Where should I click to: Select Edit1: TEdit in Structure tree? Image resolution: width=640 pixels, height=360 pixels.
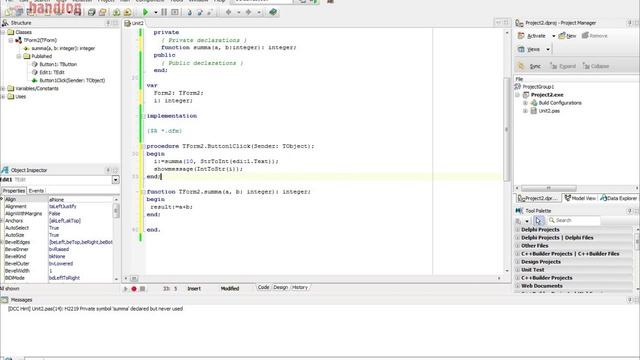point(52,72)
